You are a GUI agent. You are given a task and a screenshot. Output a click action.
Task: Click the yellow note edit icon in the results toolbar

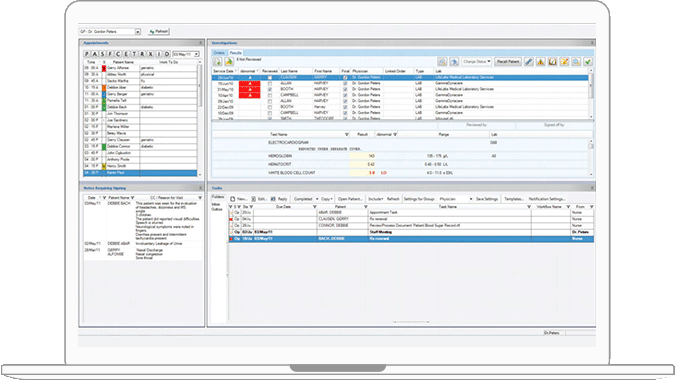(x=564, y=62)
